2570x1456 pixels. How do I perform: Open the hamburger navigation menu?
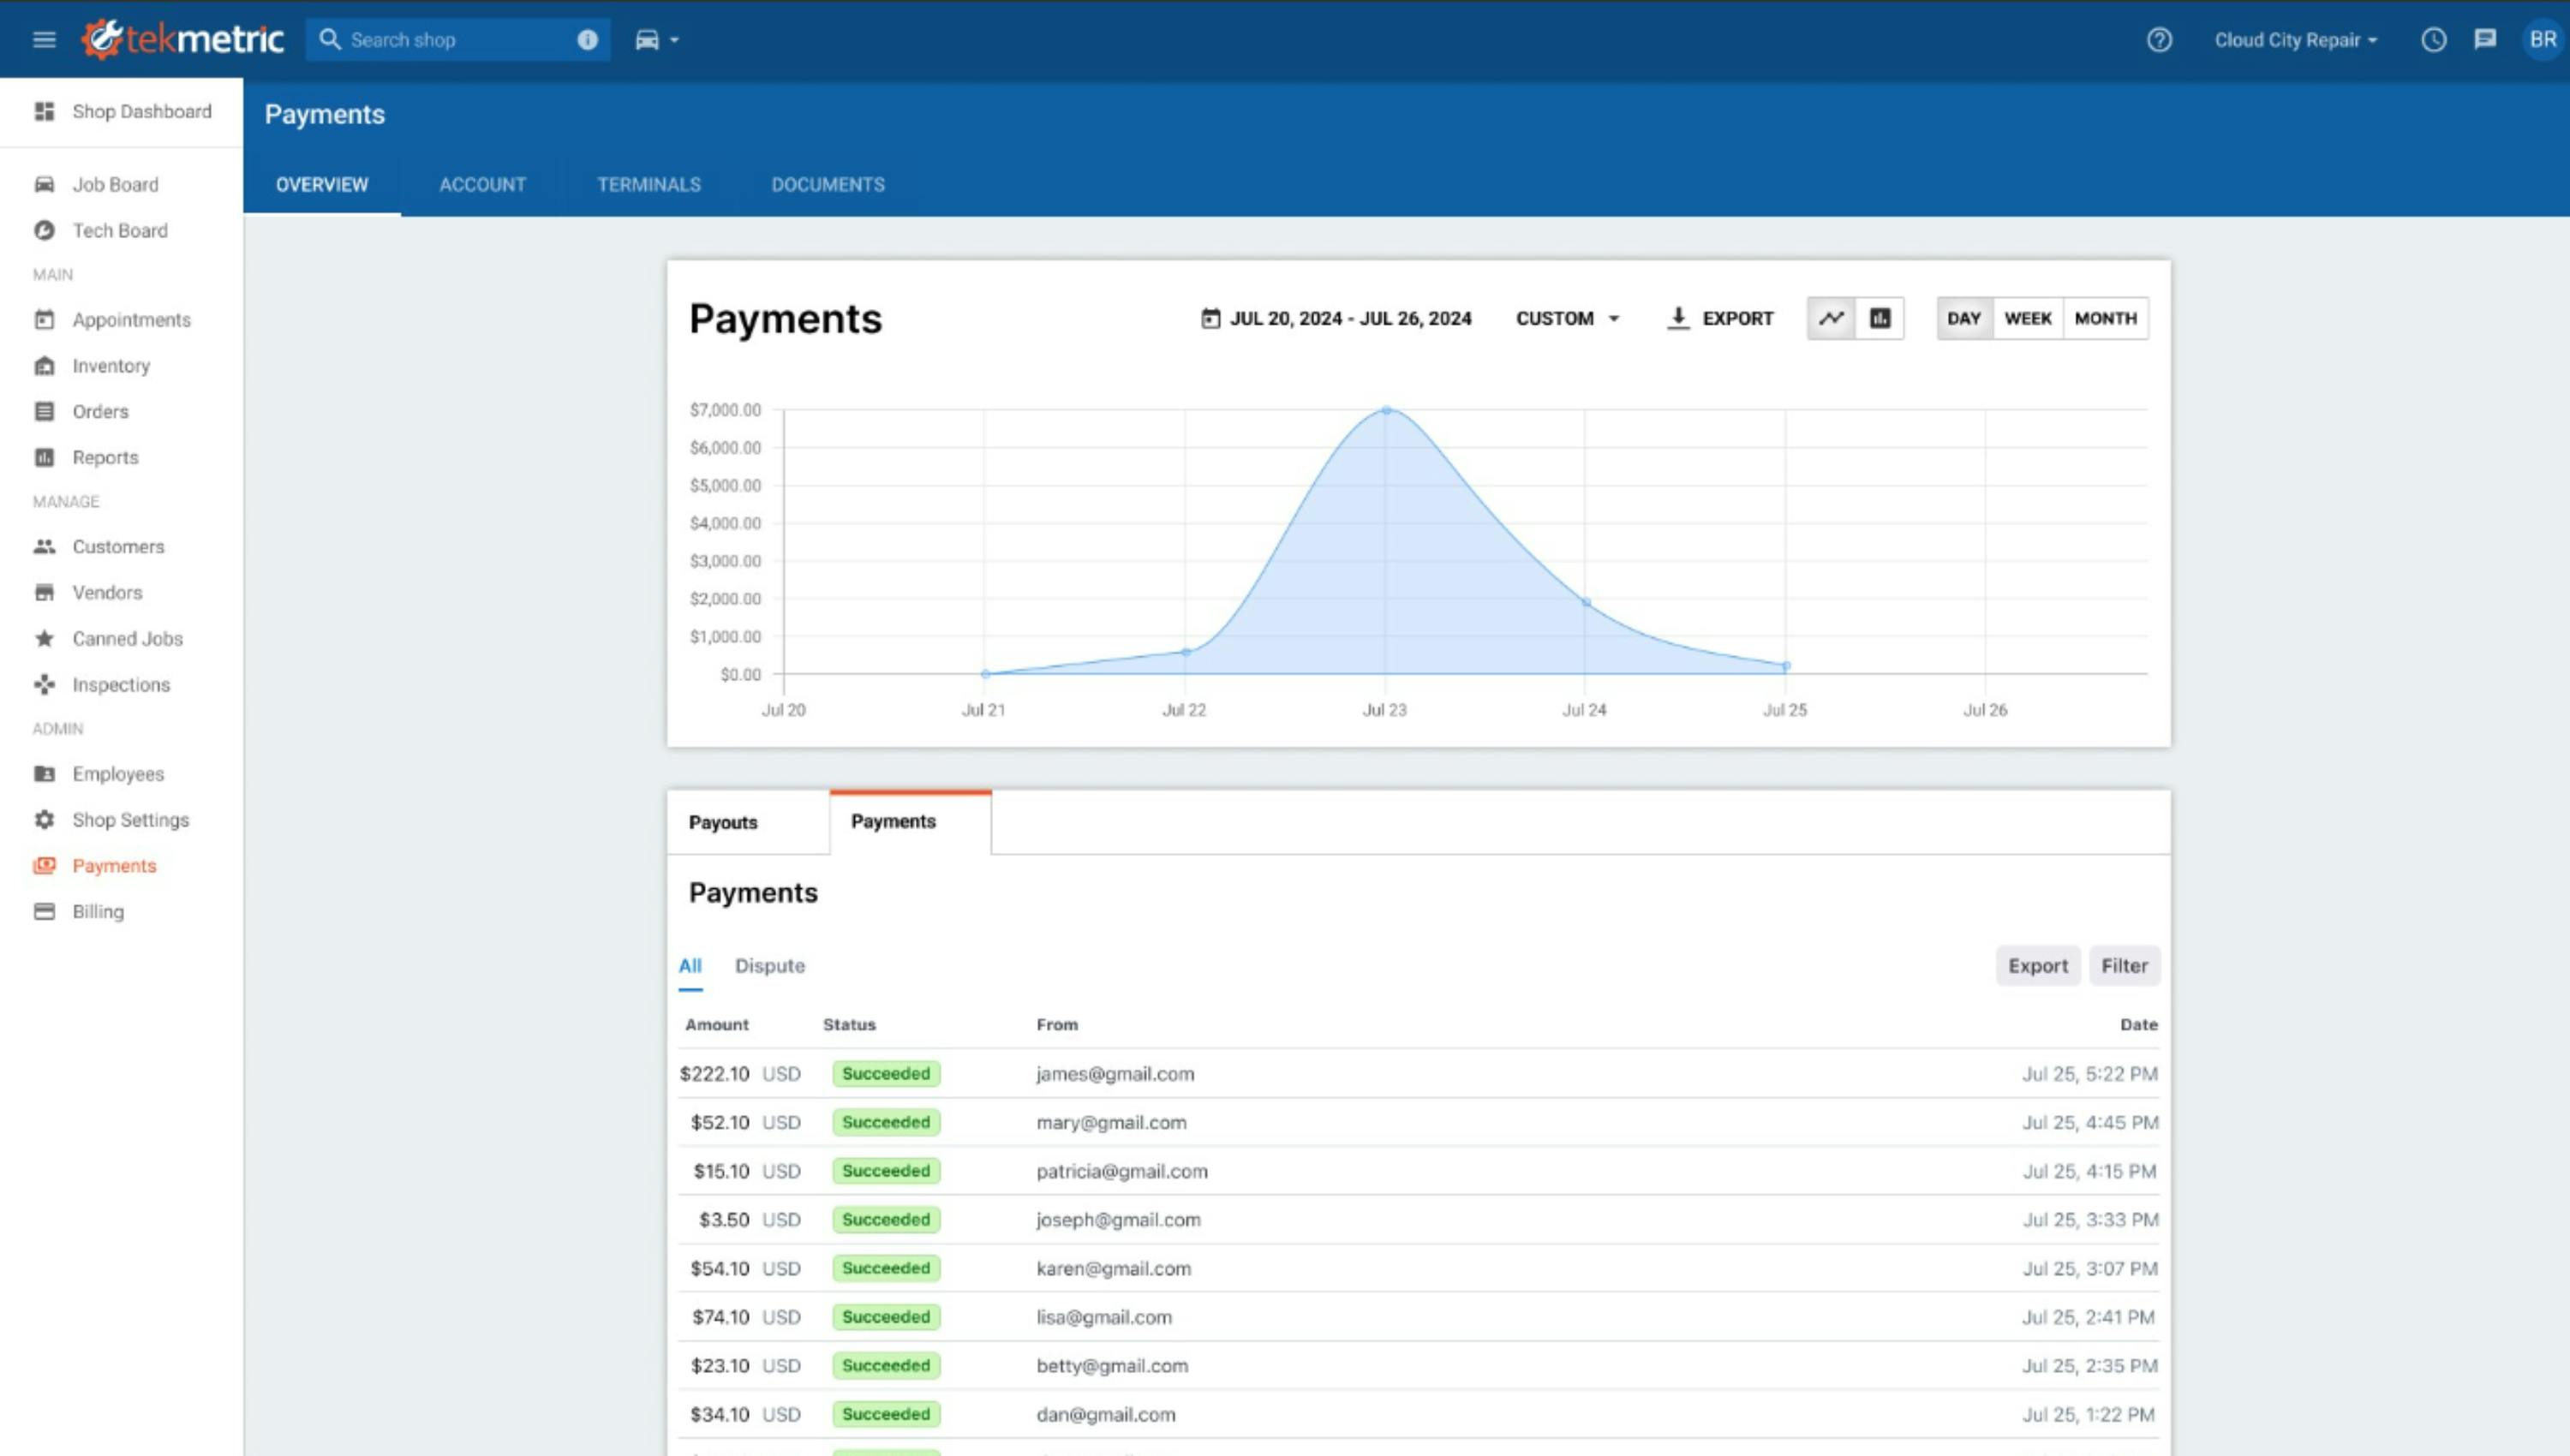[44, 40]
